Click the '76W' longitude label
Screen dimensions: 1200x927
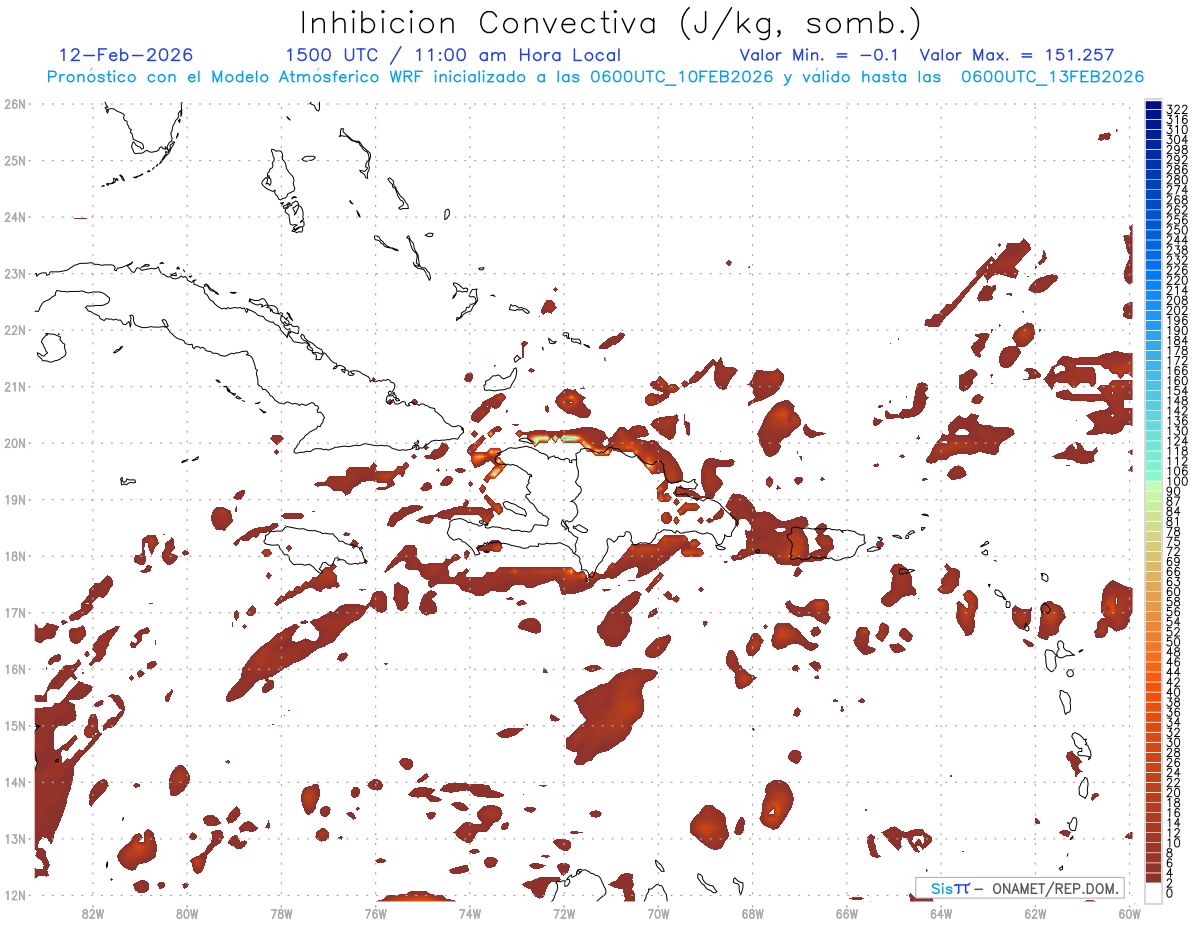tap(375, 913)
